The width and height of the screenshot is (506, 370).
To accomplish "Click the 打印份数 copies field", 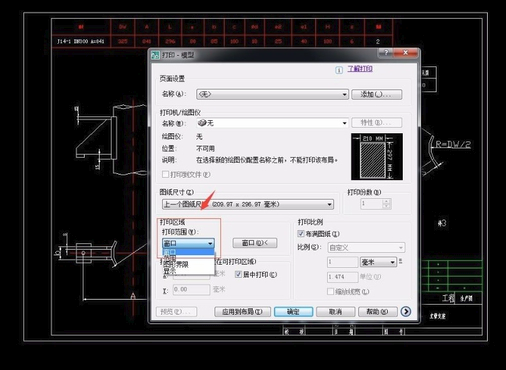I will tap(371, 203).
